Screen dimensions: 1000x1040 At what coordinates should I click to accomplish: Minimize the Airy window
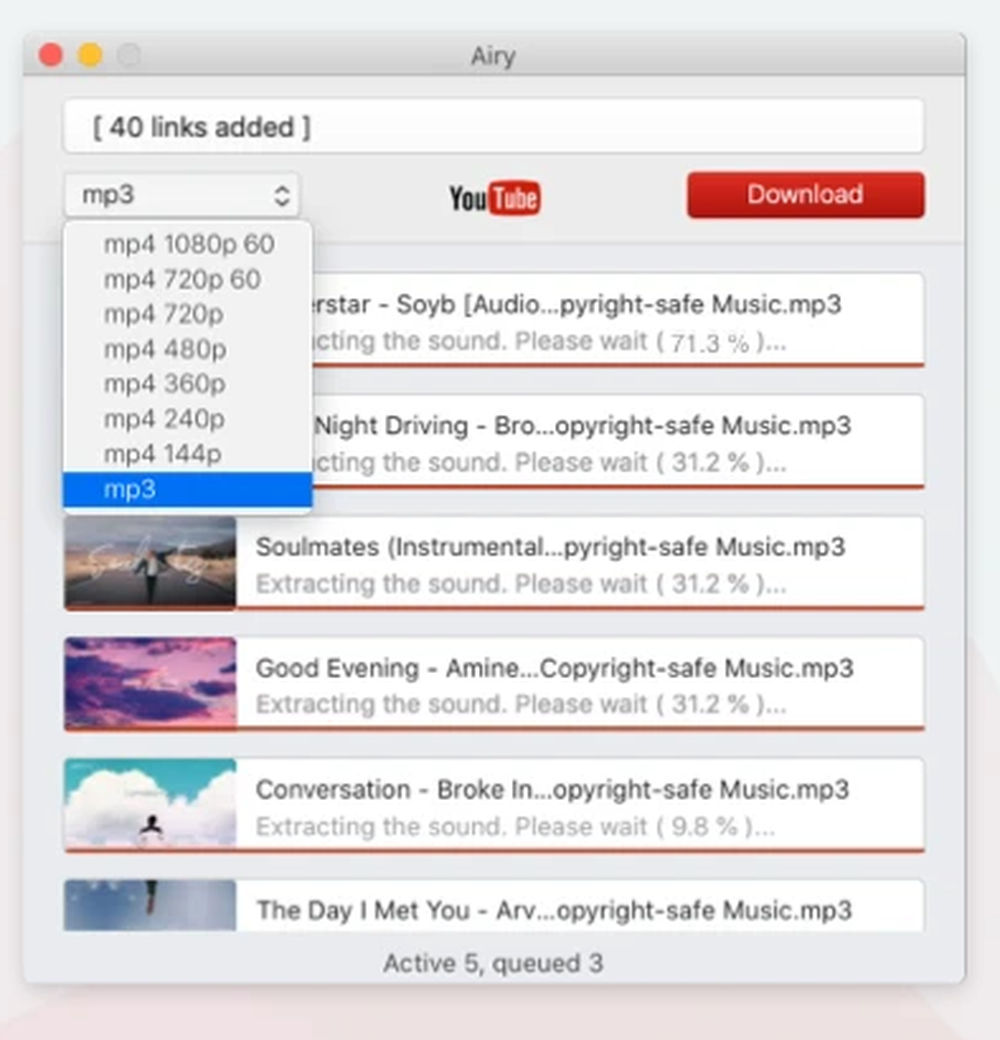tap(90, 54)
